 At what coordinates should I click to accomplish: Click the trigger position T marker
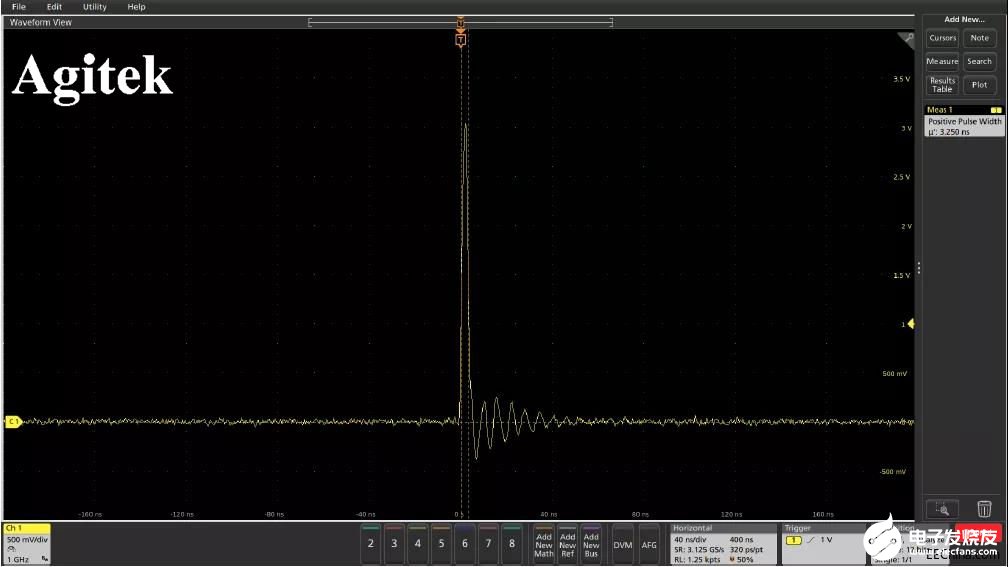point(460,40)
